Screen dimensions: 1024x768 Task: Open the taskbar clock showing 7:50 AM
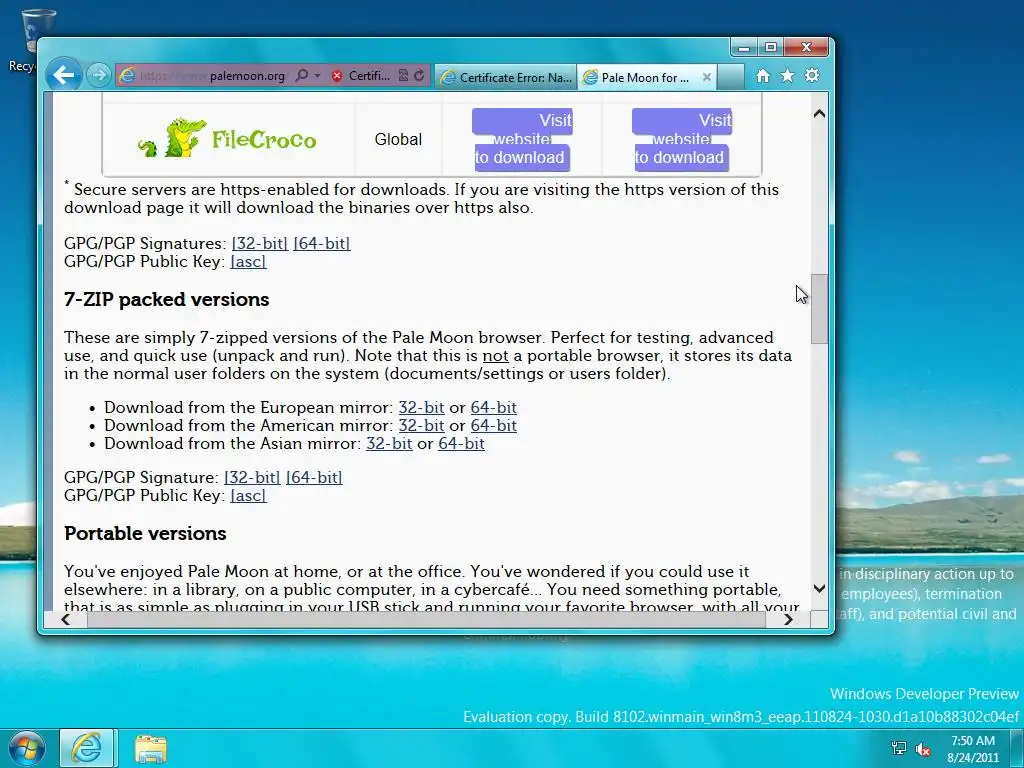[x=973, y=749]
